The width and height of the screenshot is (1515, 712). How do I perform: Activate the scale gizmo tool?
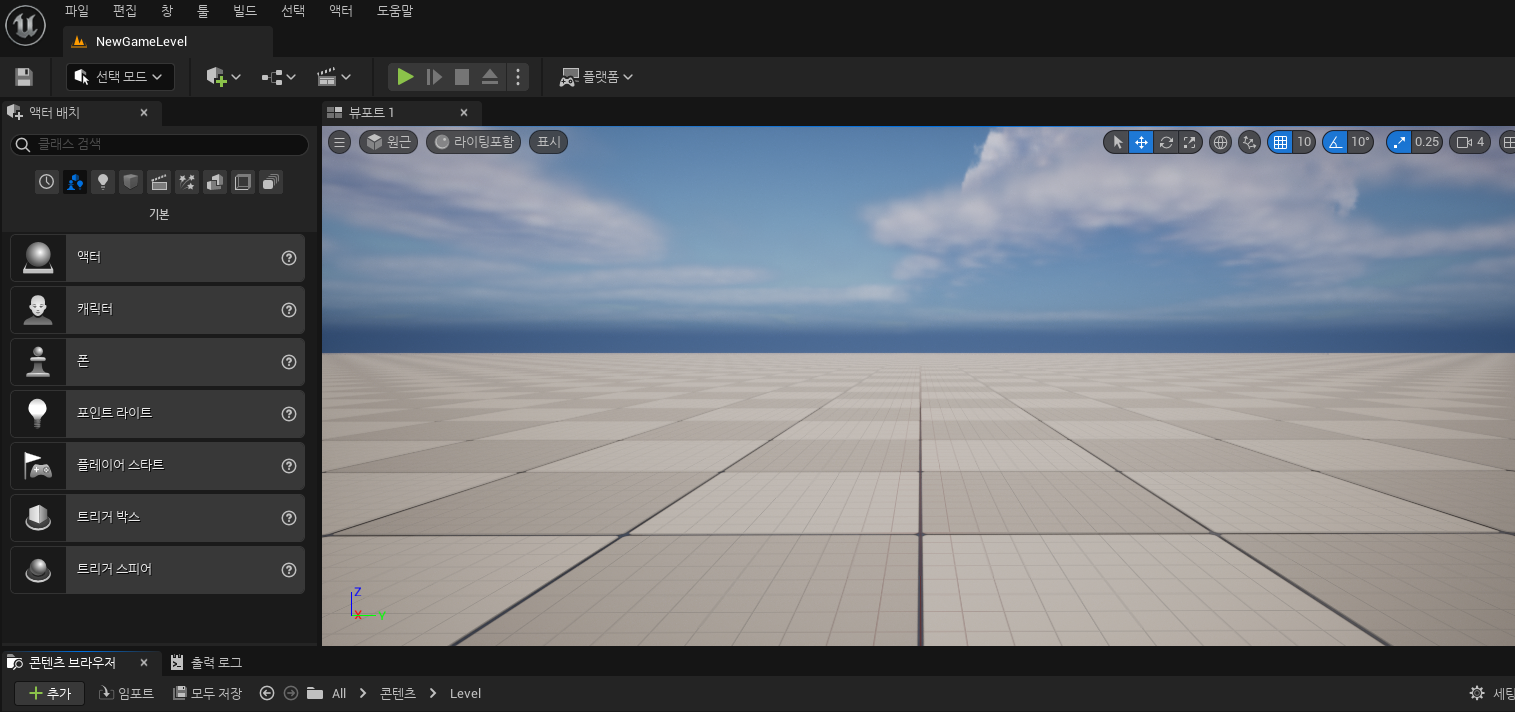pos(1190,142)
